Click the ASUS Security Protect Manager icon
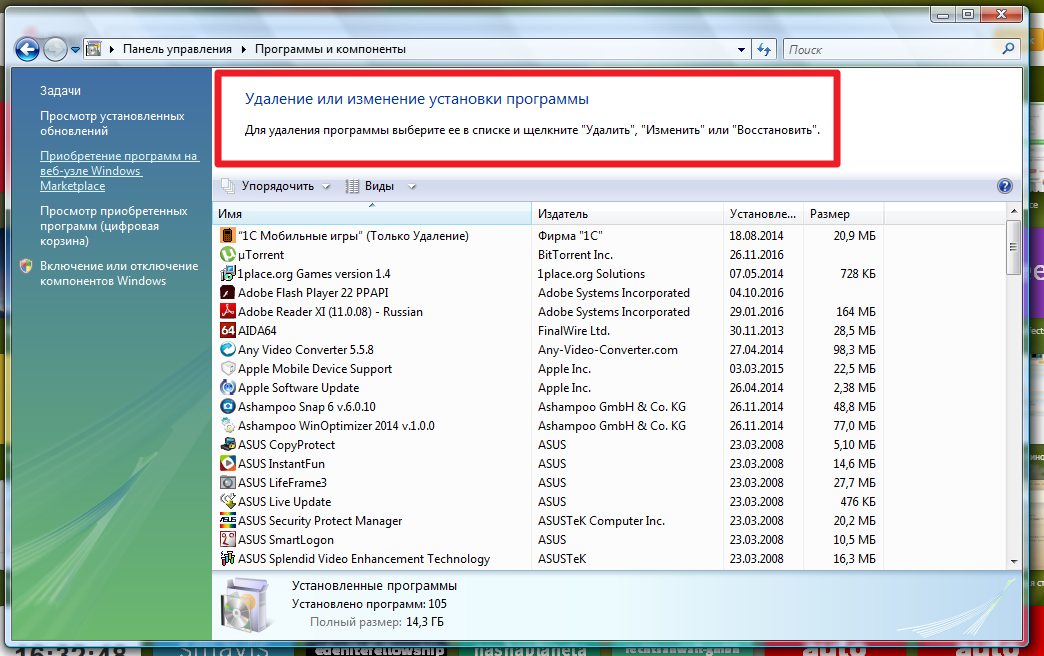Image resolution: width=1044 pixels, height=656 pixels. [228, 520]
